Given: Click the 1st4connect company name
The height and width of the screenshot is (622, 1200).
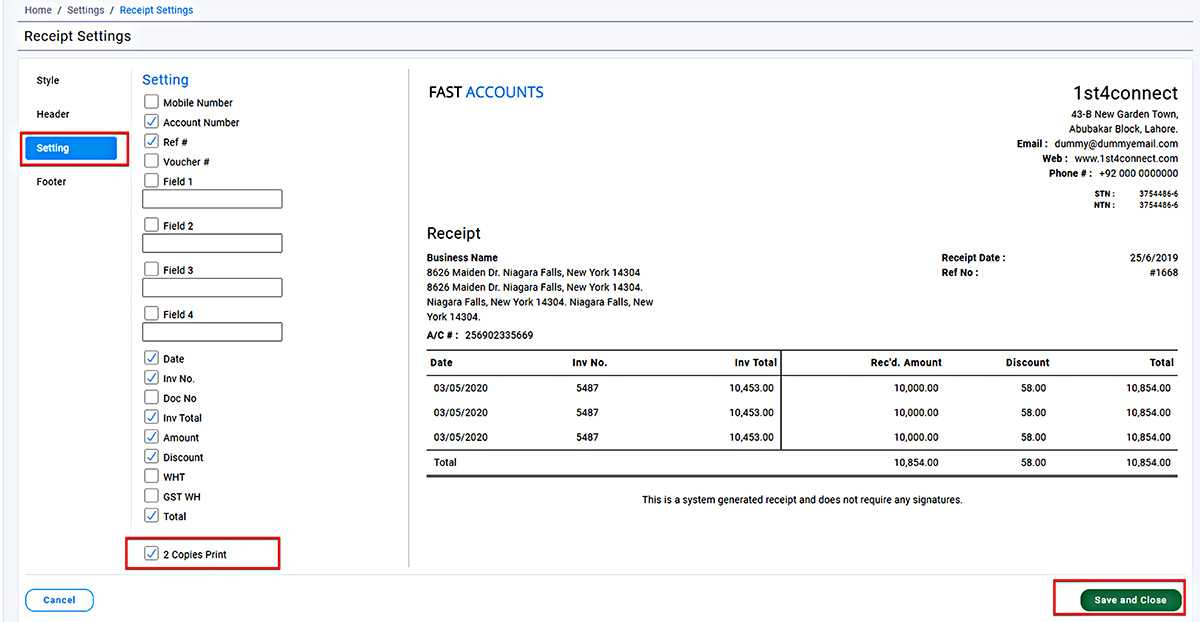Looking at the screenshot, I should pyautogui.click(x=1125, y=93).
